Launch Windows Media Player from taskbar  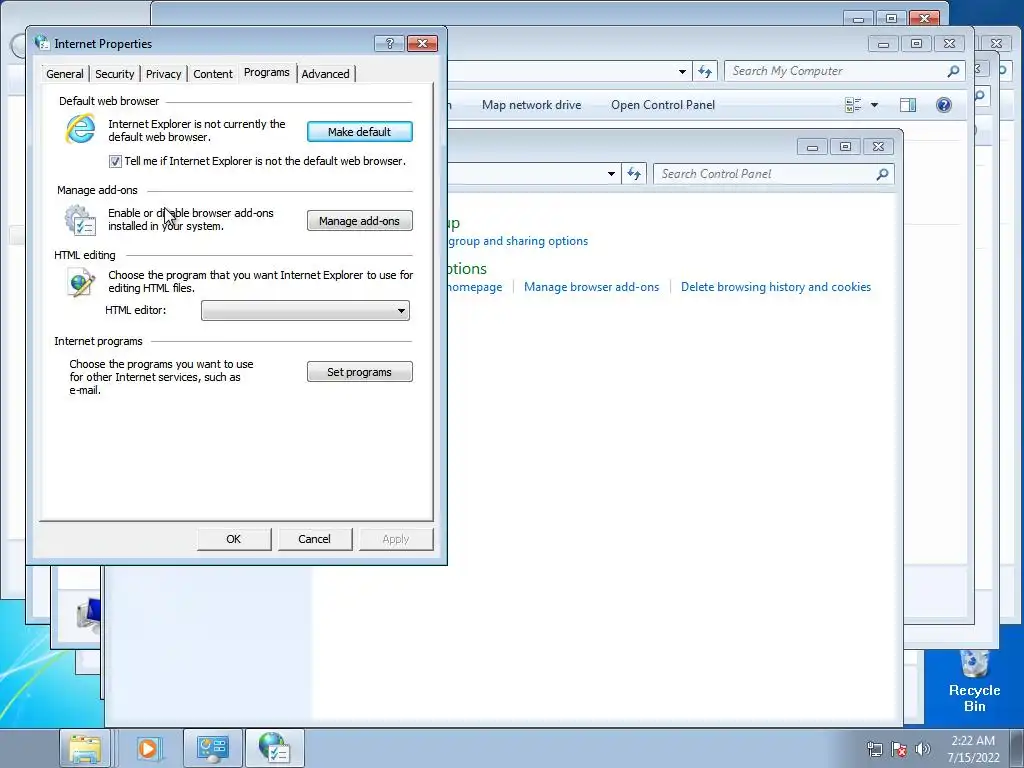coord(148,748)
